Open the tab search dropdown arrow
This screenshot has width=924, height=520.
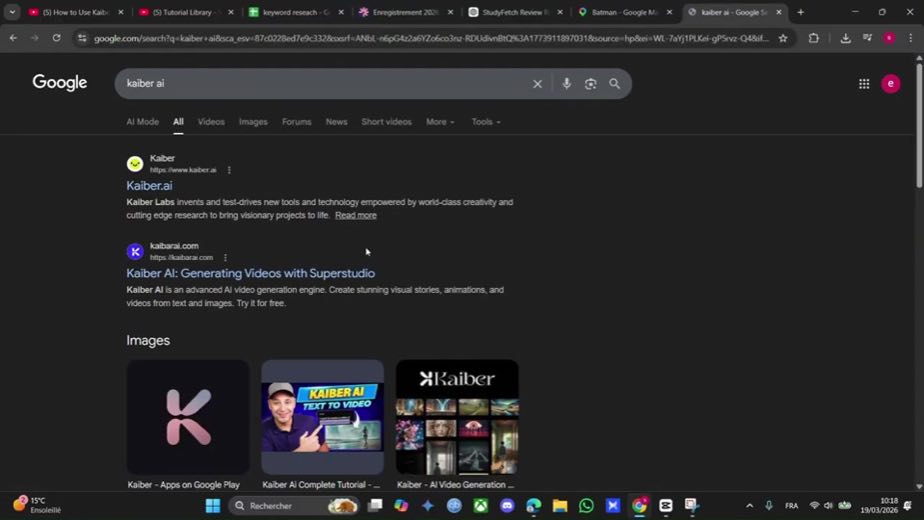point(12,12)
